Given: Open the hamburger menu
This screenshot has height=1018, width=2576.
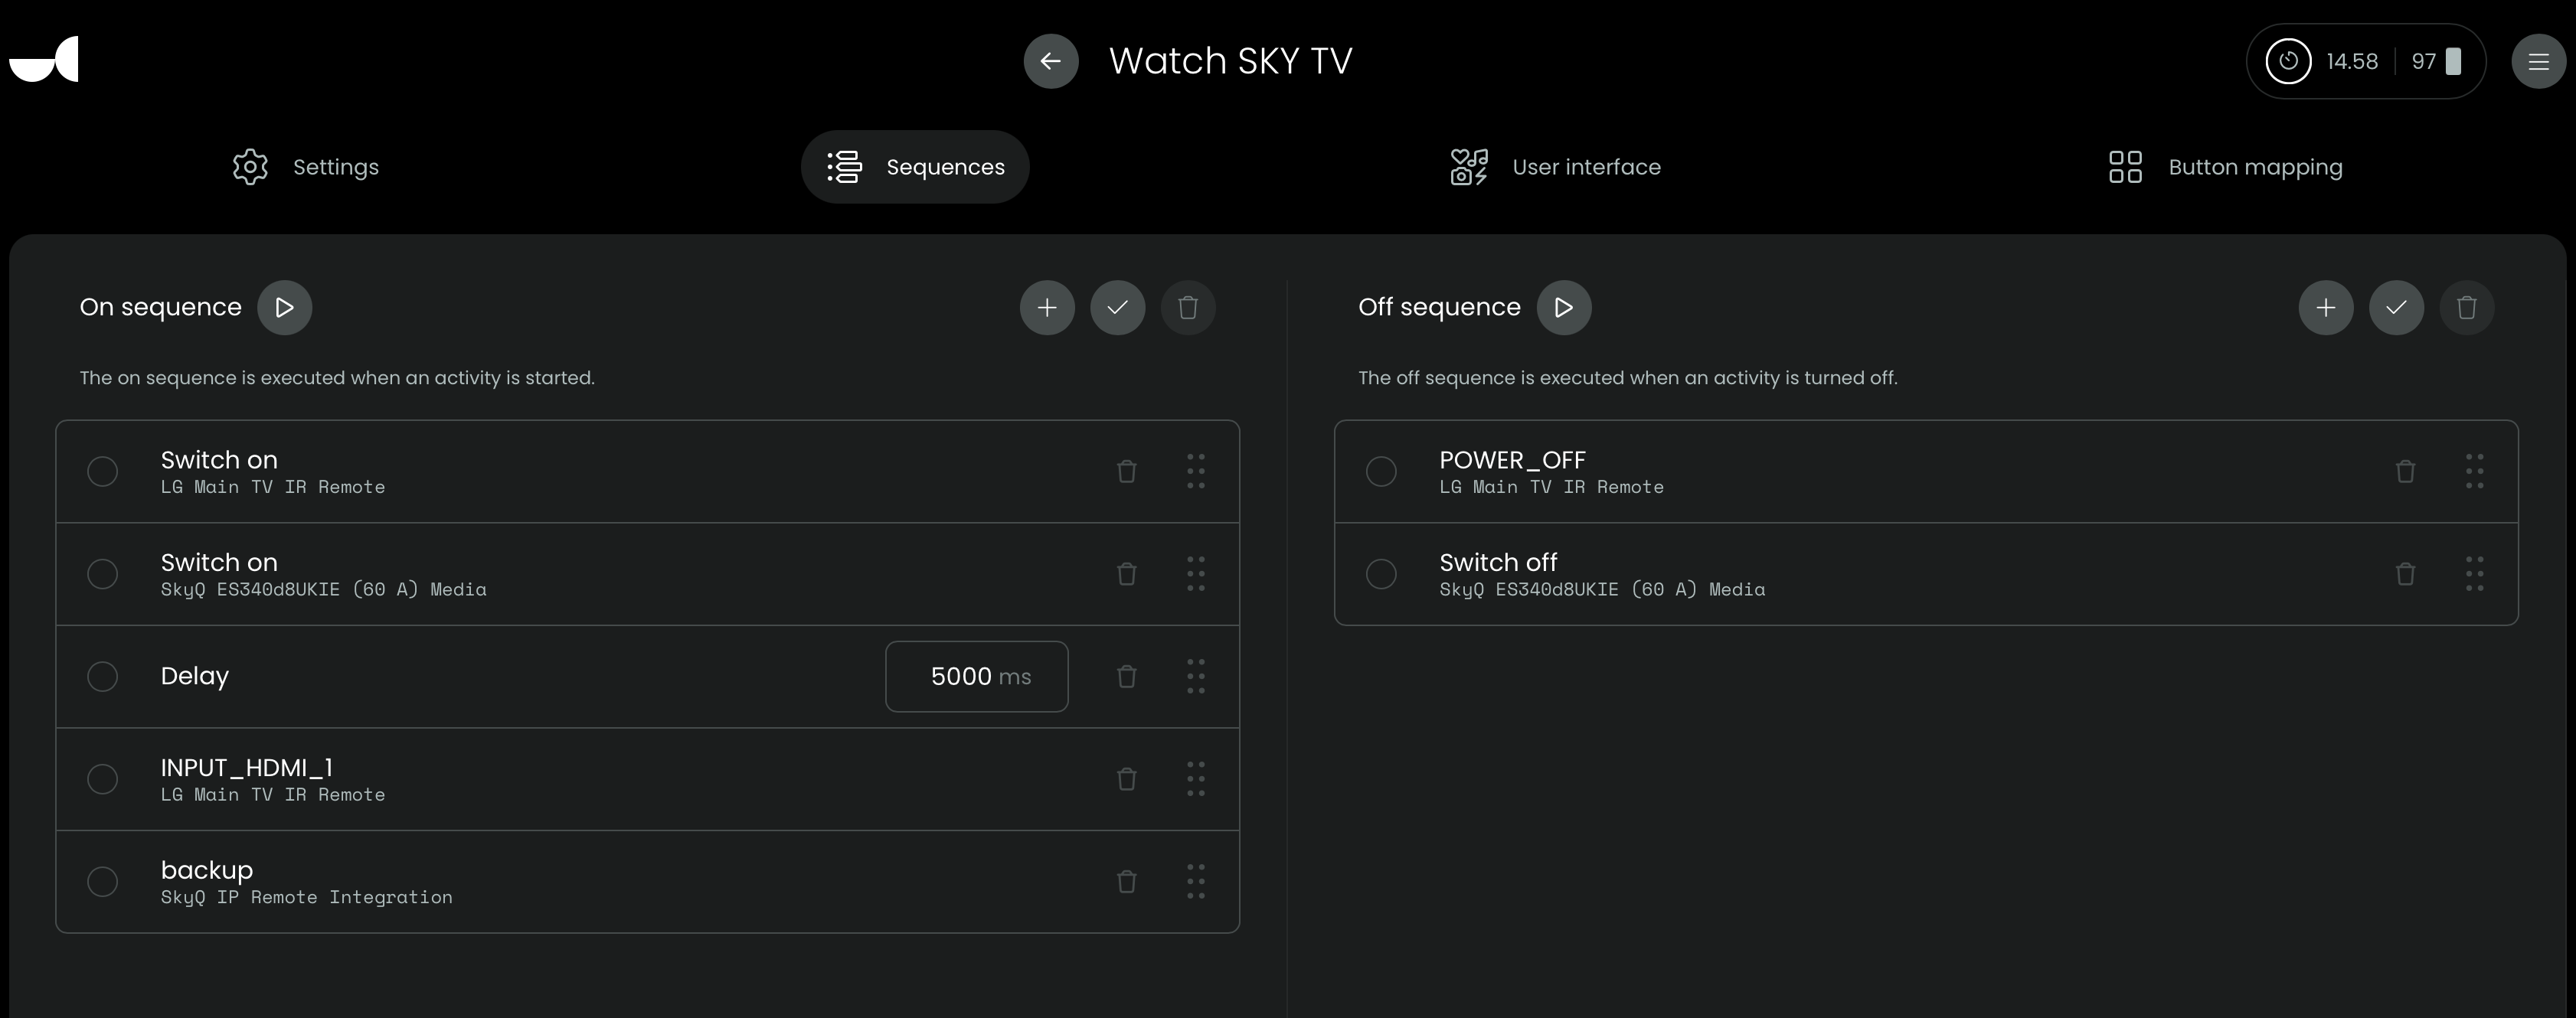Looking at the screenshot, I should pyautogui.click(x=2537, y=61).
